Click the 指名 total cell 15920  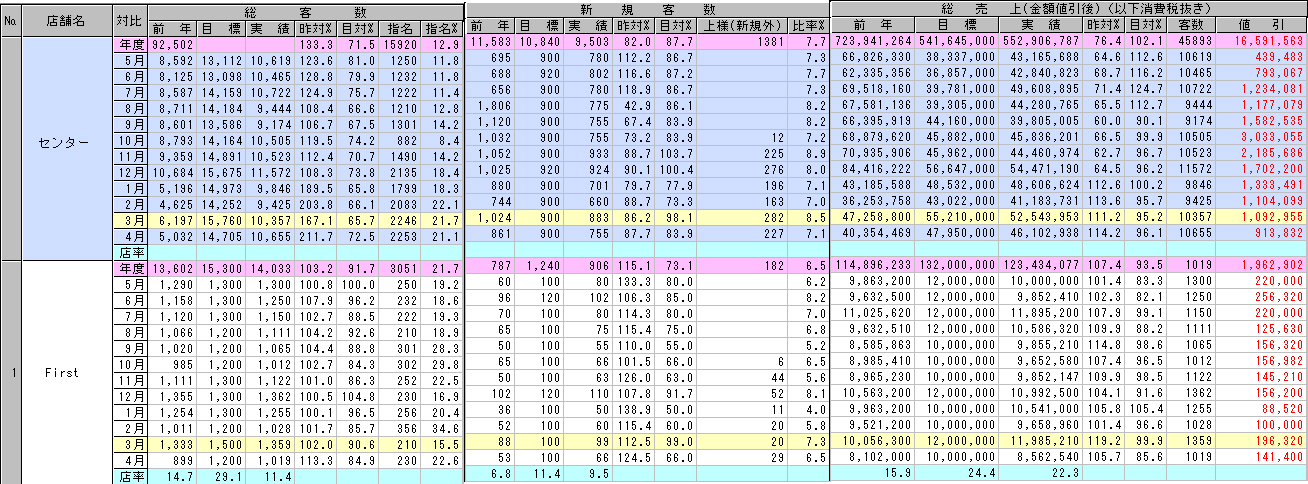395,44
